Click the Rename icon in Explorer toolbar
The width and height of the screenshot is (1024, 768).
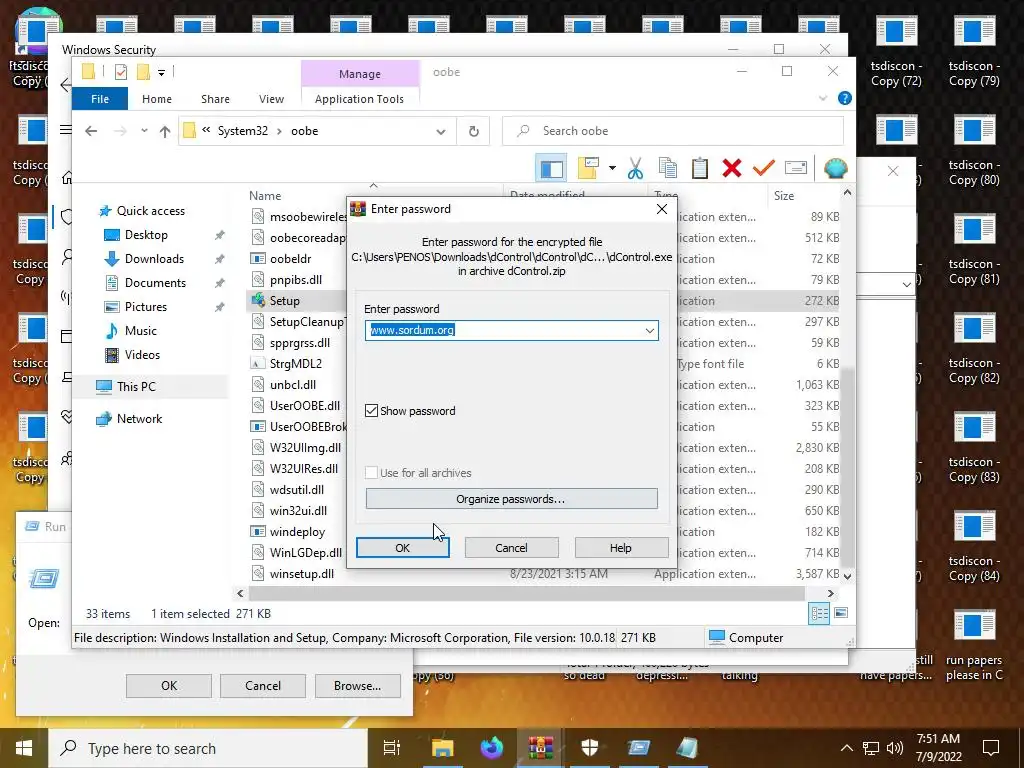pyautogui.click(x=795, y=168)
